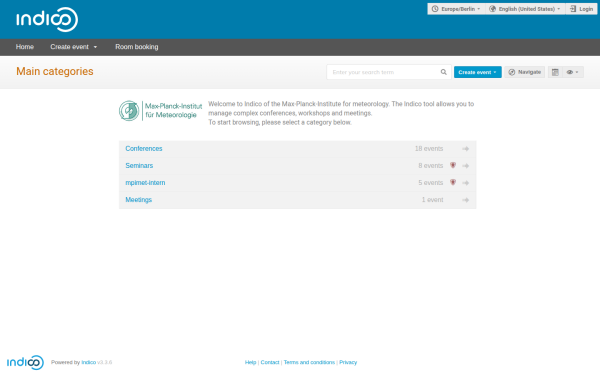Click the Help link in the footer

250,362
